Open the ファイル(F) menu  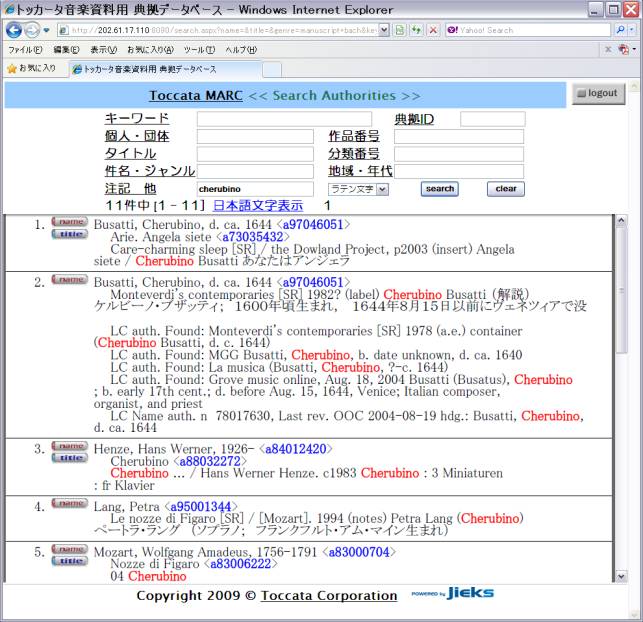(25, 50)
